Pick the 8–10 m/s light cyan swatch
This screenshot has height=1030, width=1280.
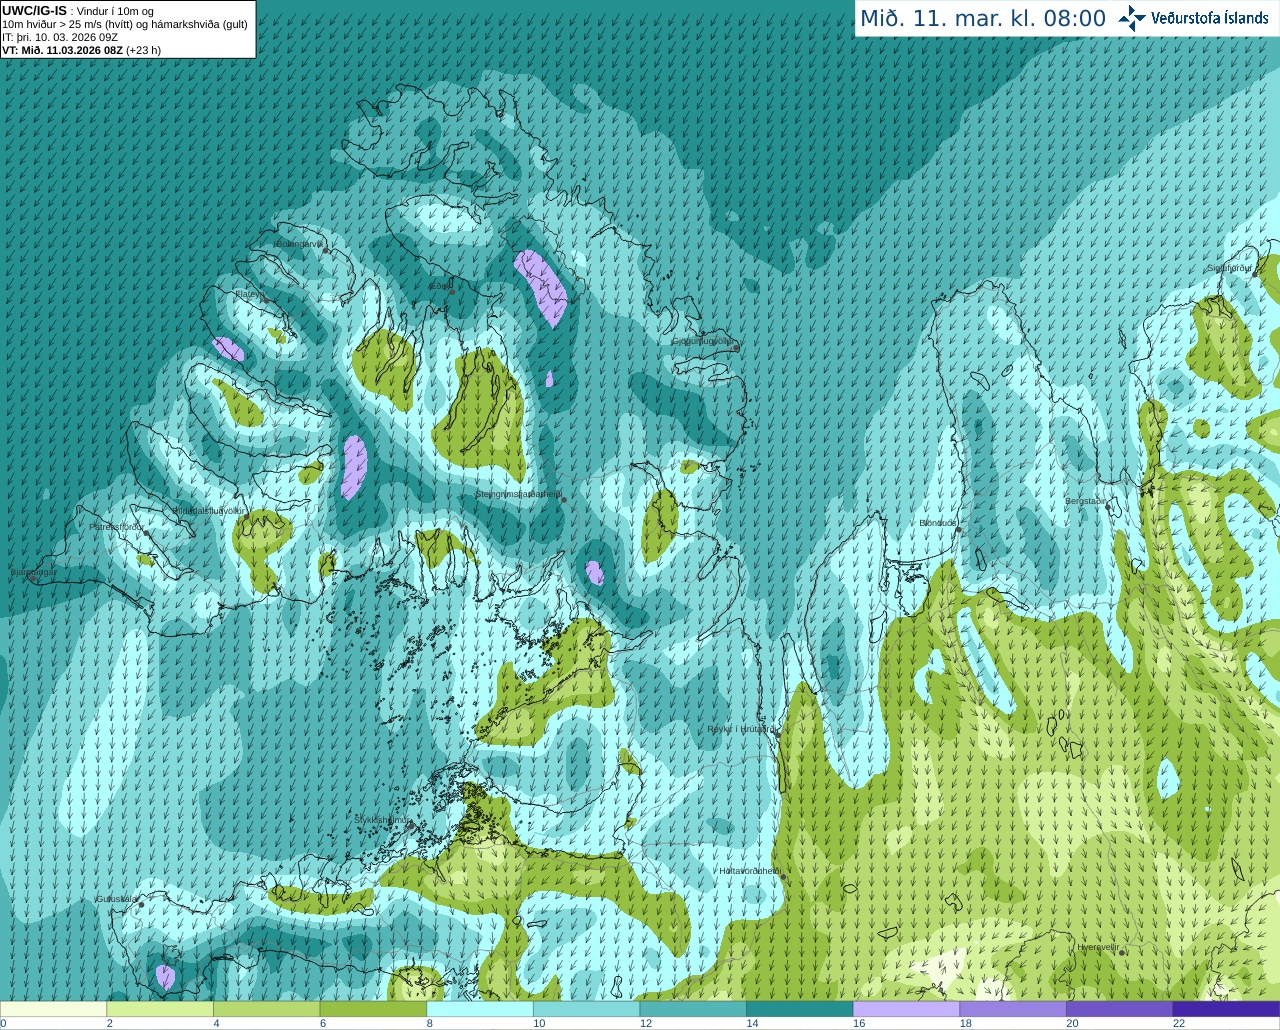[x=480, y=1009]
